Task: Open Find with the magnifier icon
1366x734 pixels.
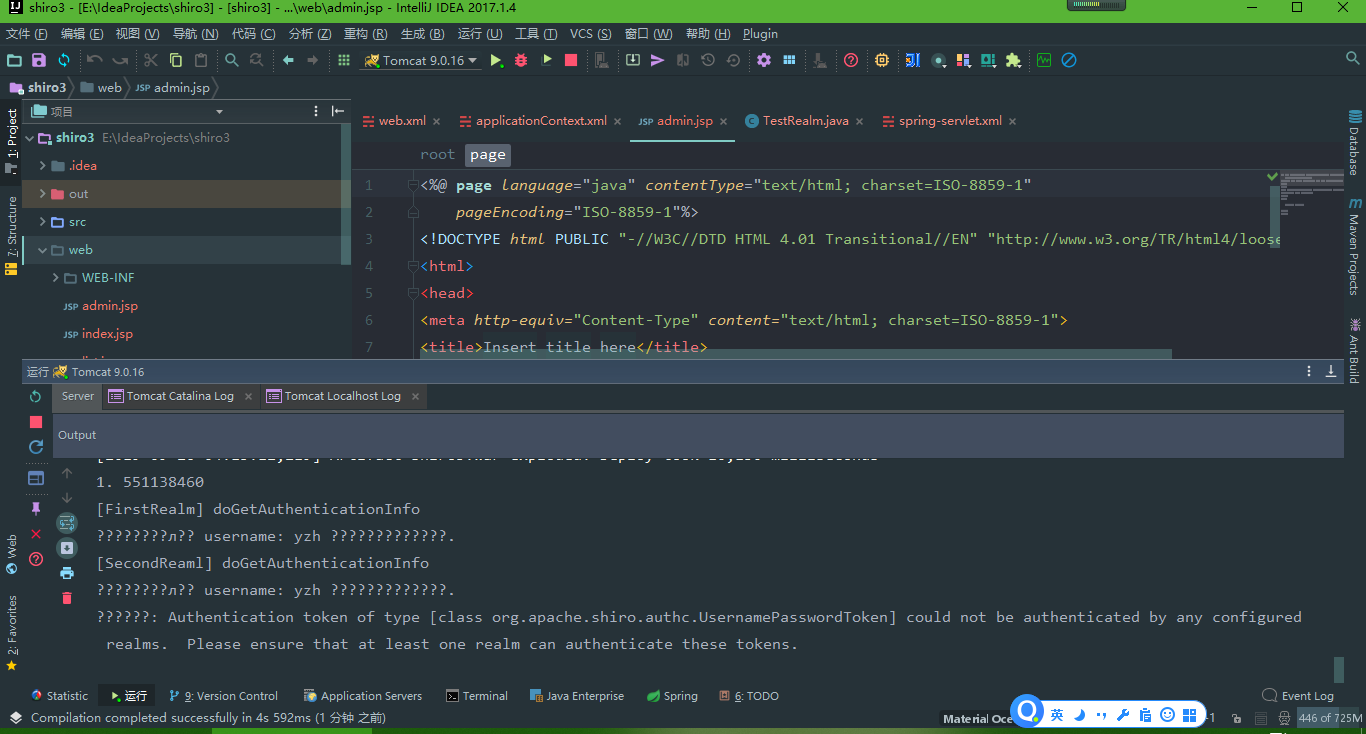Action: (232, 60)
